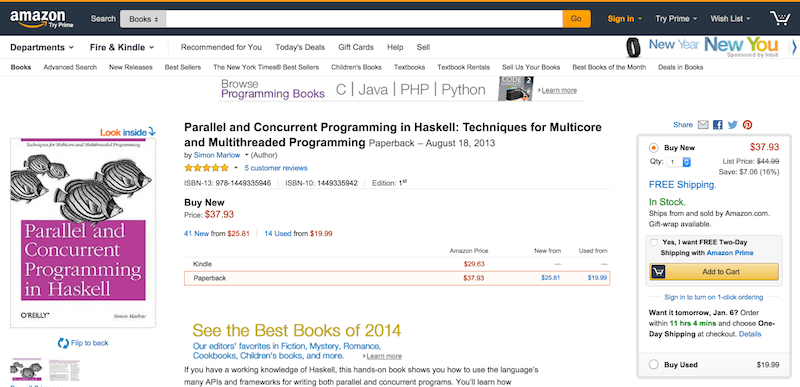Open the Simon Marlow author link
The width and height of the screenshot is (800, 387).
tap(217, 155)
